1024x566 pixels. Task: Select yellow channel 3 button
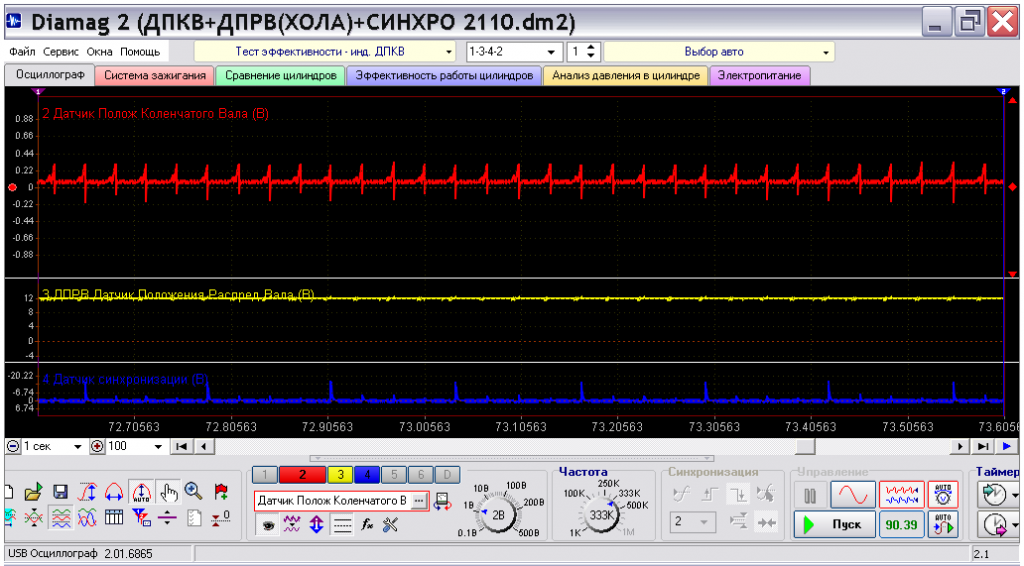pyautogui.click(x=340, y=475)
